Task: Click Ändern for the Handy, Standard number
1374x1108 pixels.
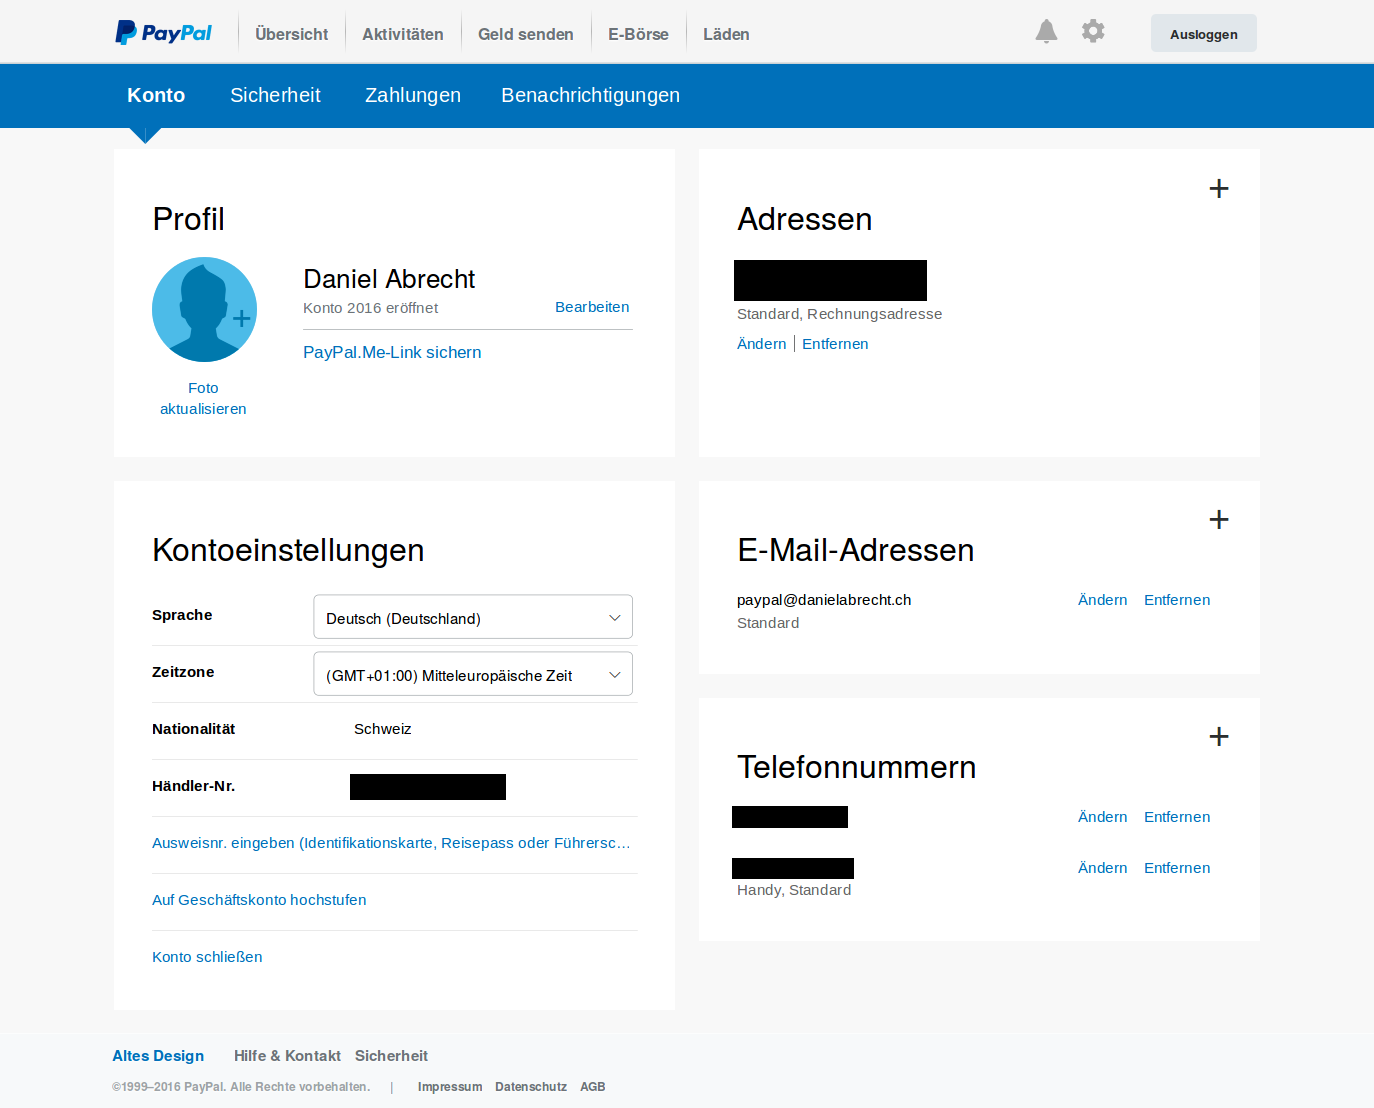Action: click(x=1103, y=868)
